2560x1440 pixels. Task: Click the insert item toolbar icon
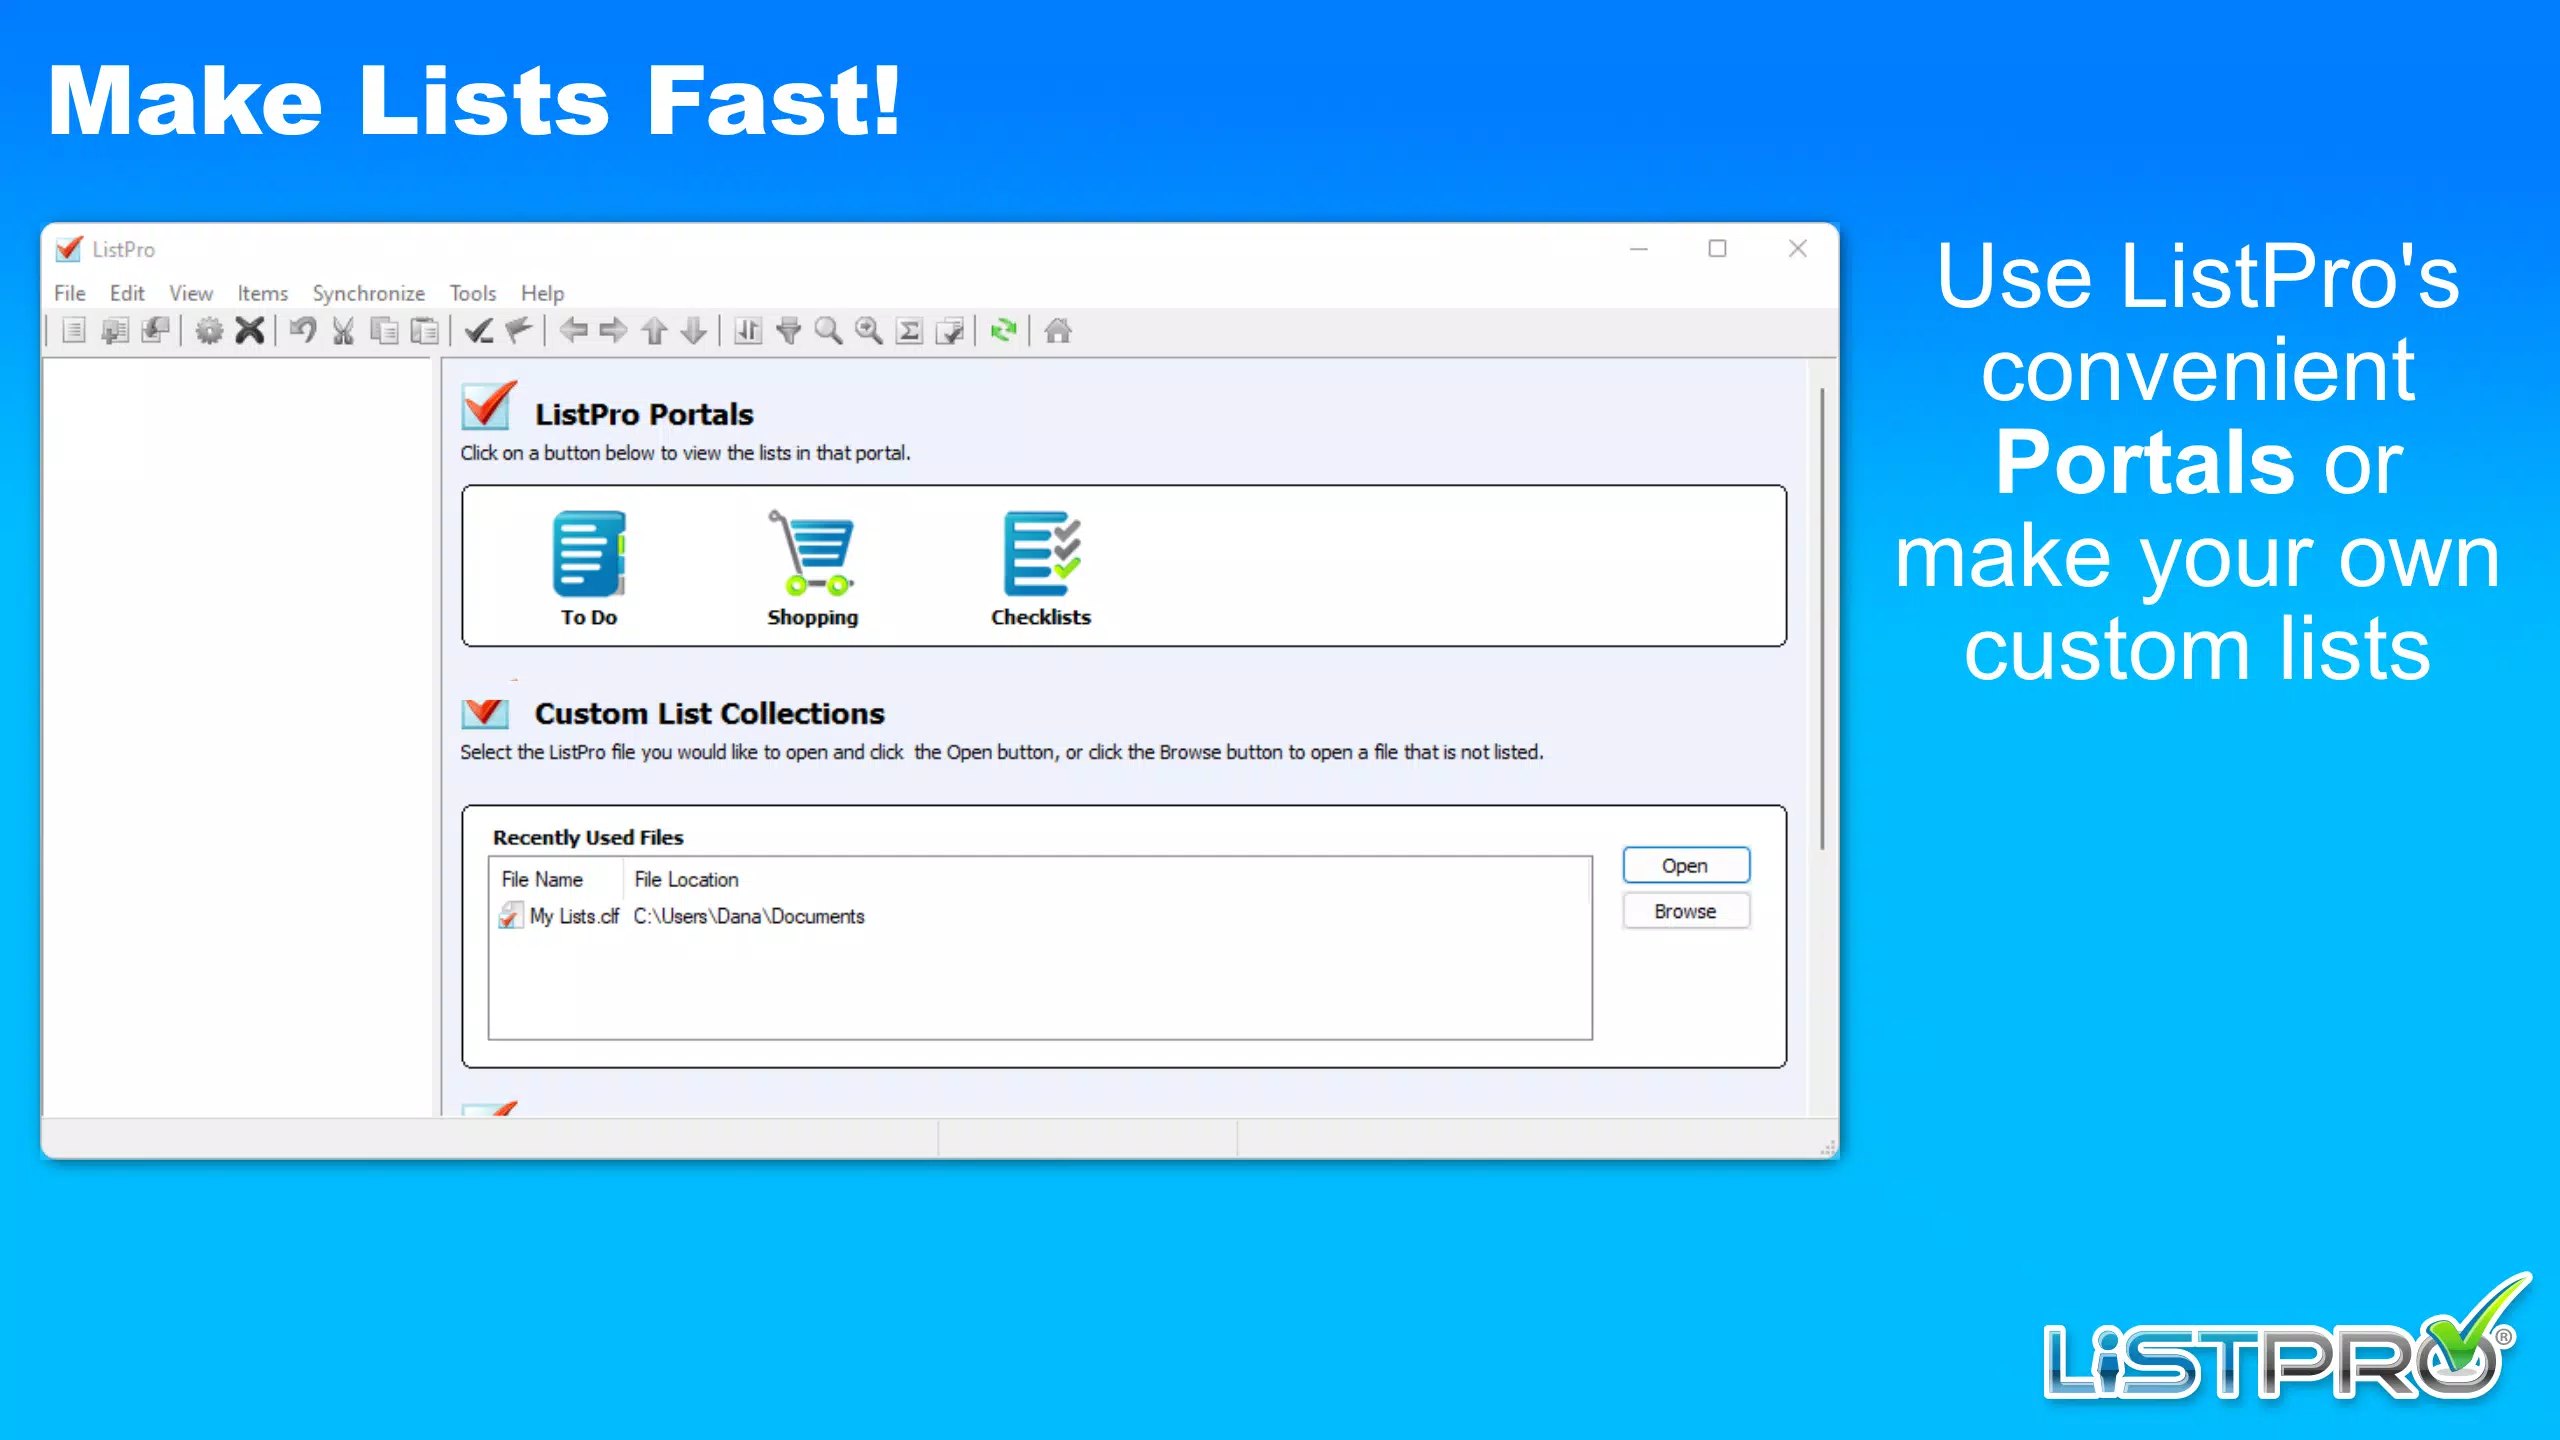click(x=114, y=330)
